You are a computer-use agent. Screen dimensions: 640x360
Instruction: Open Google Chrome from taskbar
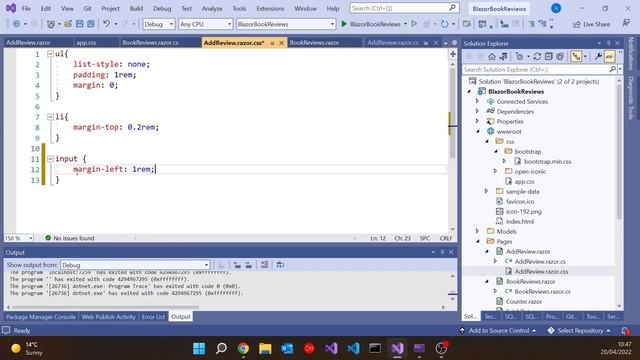(243, 348)
